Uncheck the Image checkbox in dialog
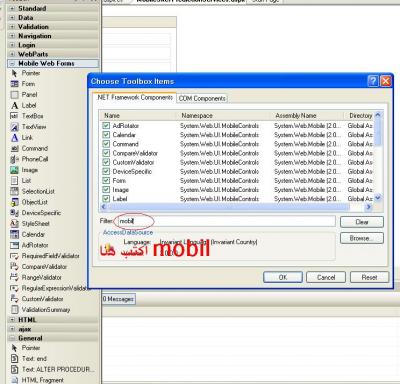 106,190
